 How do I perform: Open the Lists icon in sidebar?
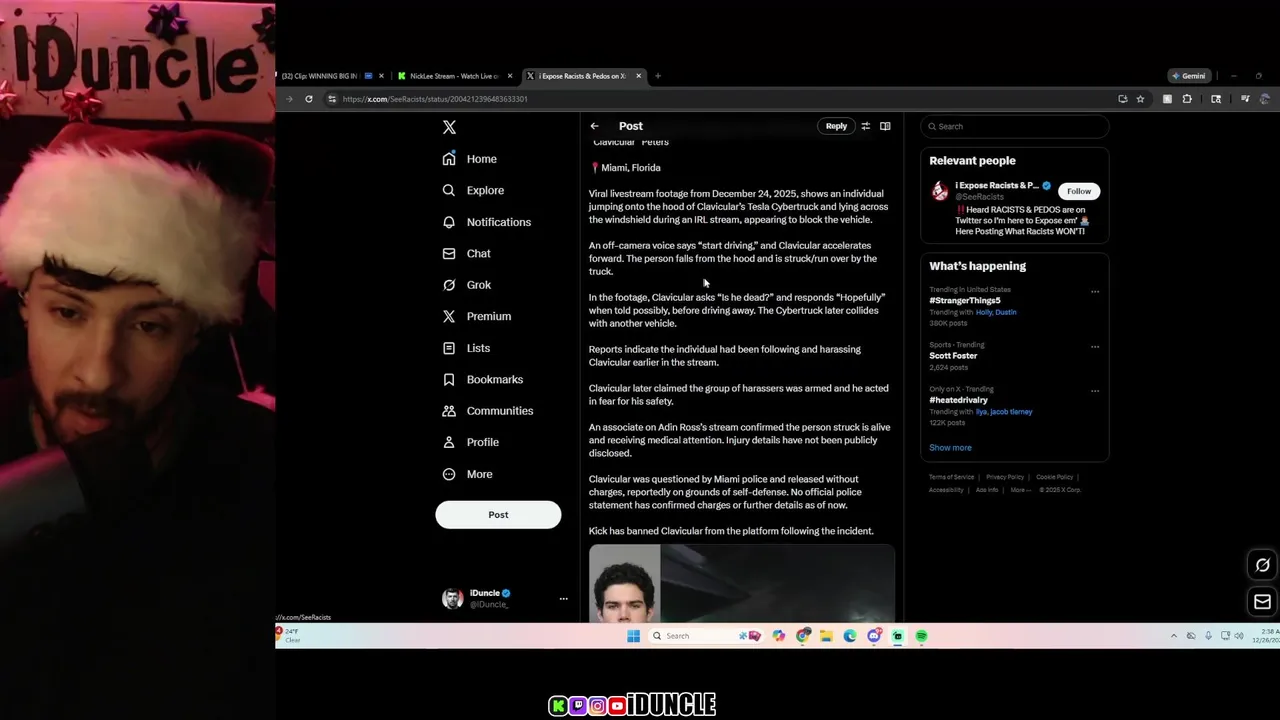tap(449, 348)
